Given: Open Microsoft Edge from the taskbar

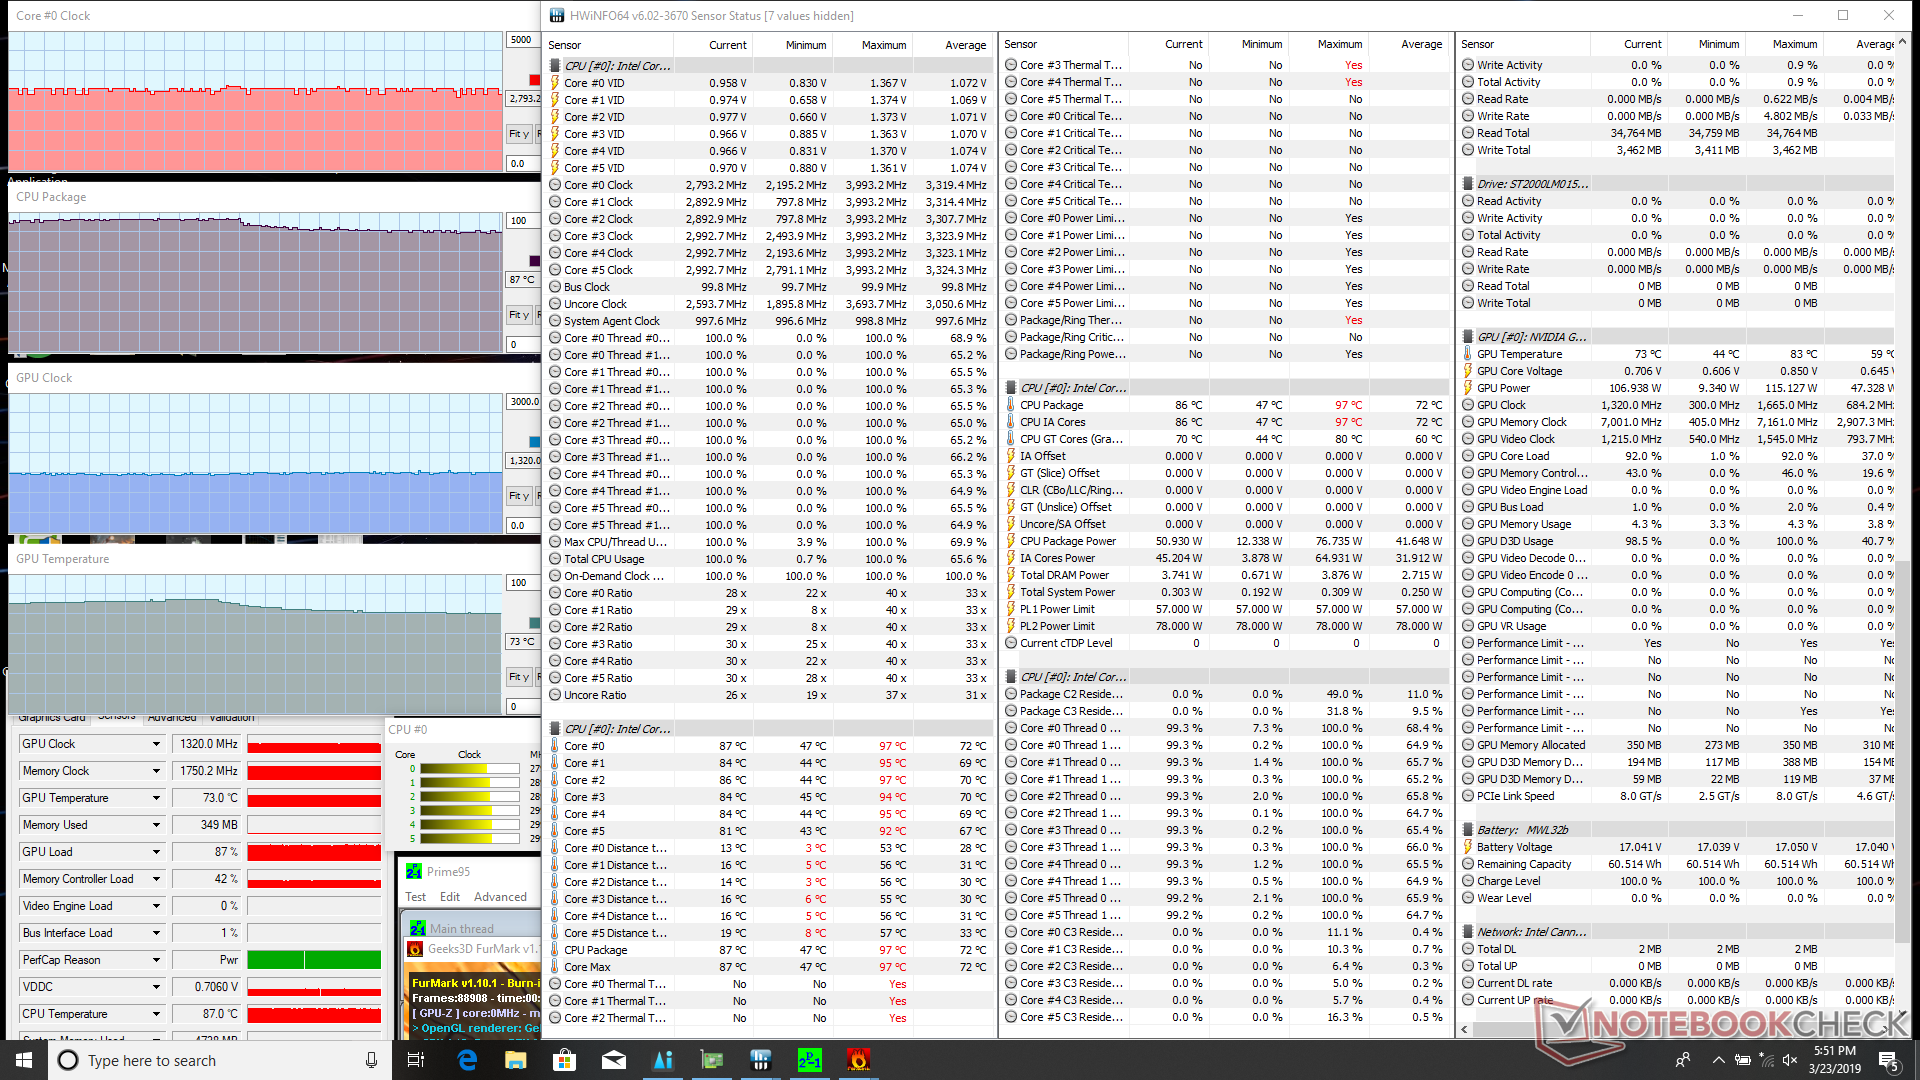Looking at the screenshot, I should [467, 1060].
